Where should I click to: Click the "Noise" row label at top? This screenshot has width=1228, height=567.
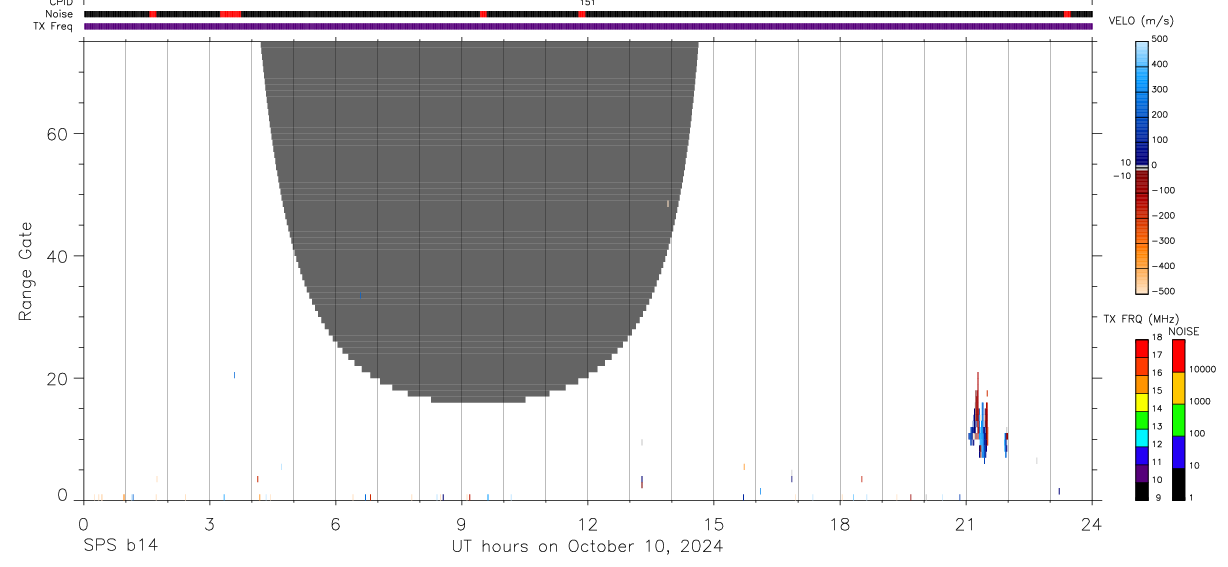pos(61,14)
